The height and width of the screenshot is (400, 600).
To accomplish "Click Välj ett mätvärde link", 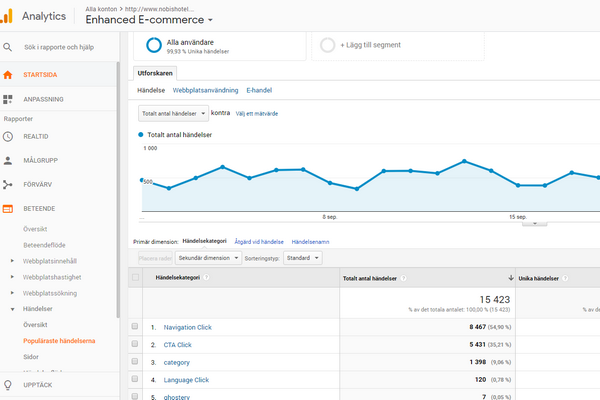I will [257, 114].
